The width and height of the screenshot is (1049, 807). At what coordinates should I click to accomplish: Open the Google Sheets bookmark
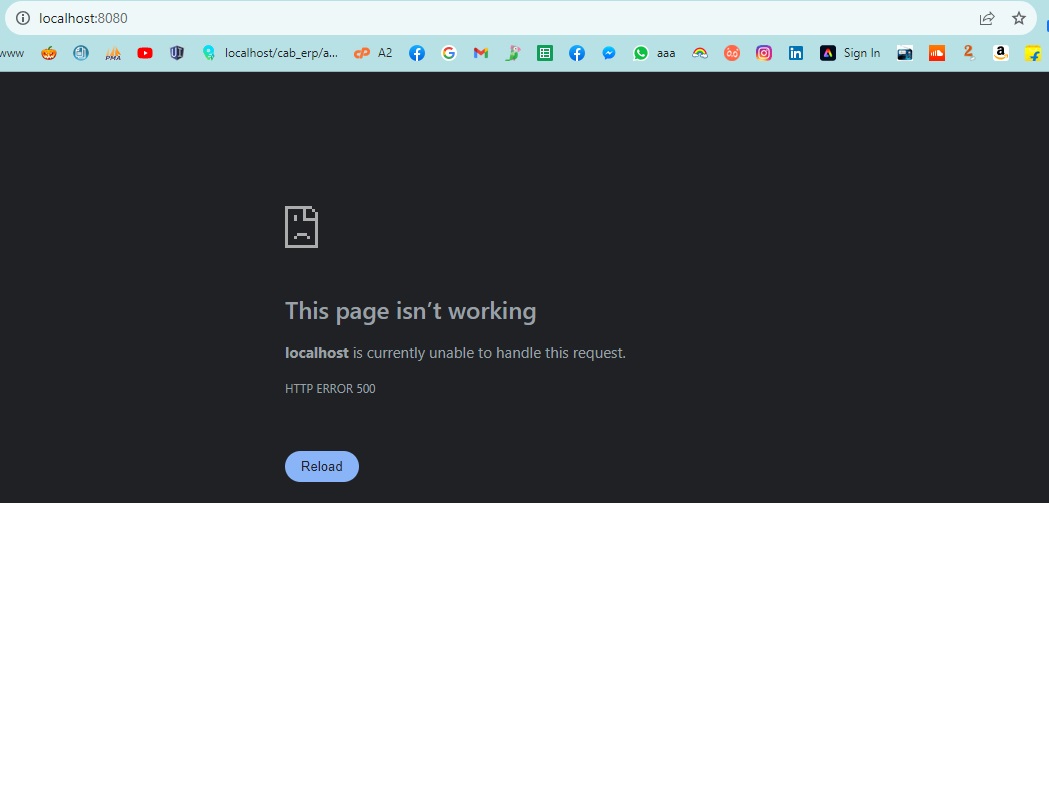click(x=545, y=53)
